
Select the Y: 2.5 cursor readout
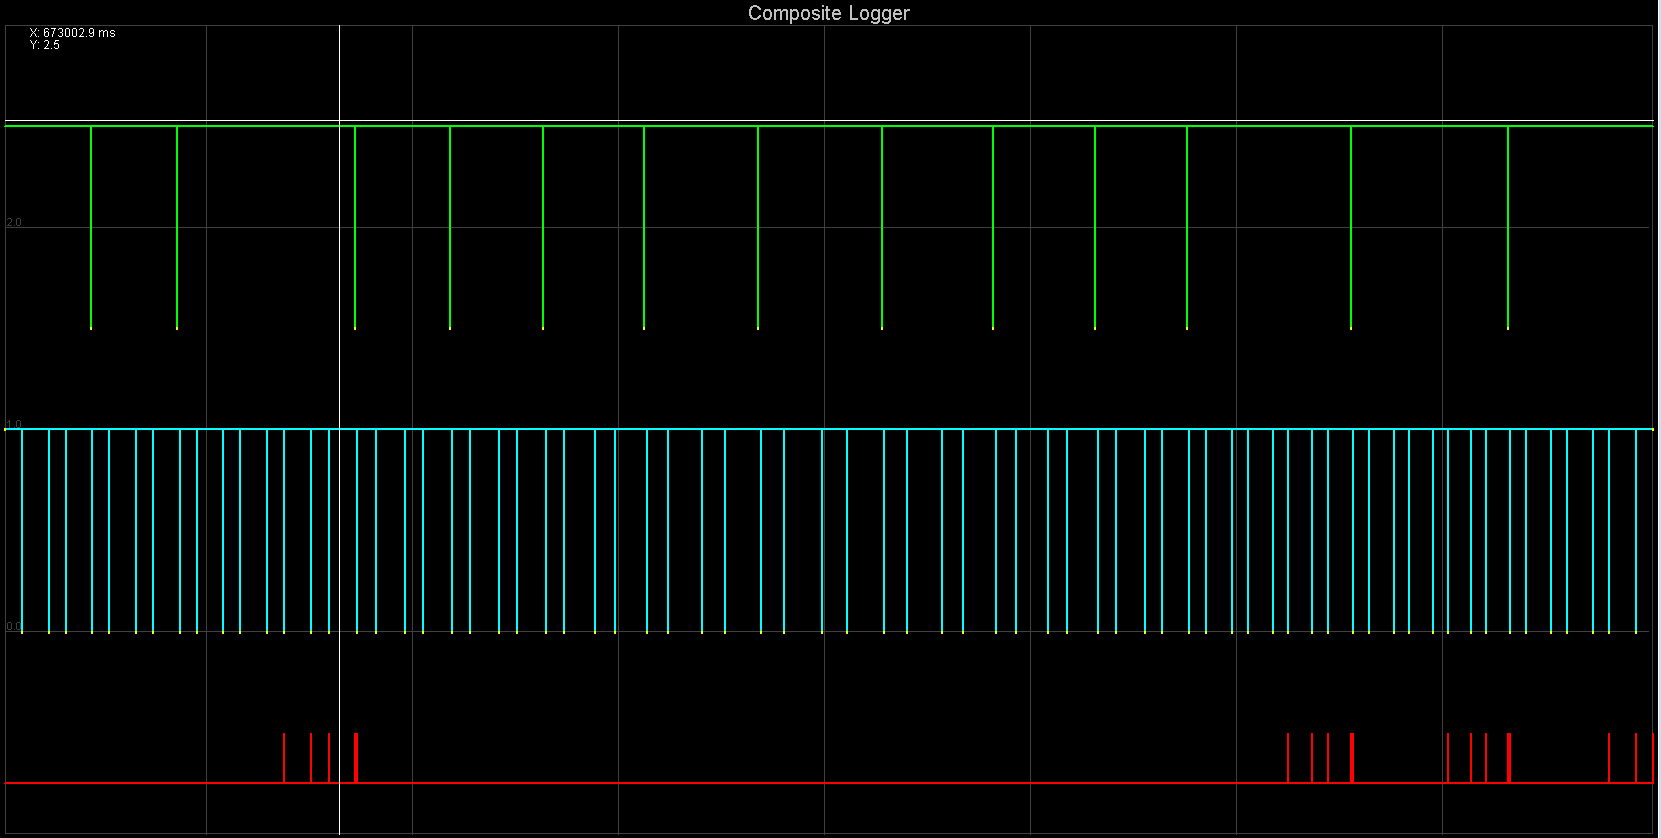[x=45, y=45]
